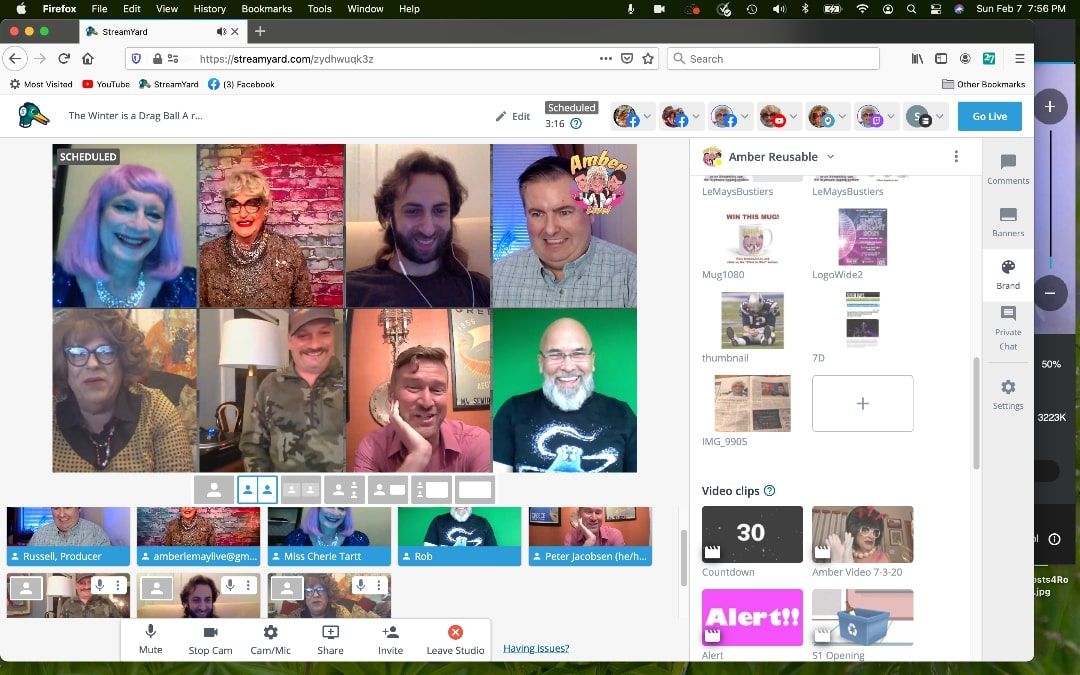This screenshot has width=1080, height=675.
Task: Switch to the fullscreen-only layout option
Action: tap(475, 490)
